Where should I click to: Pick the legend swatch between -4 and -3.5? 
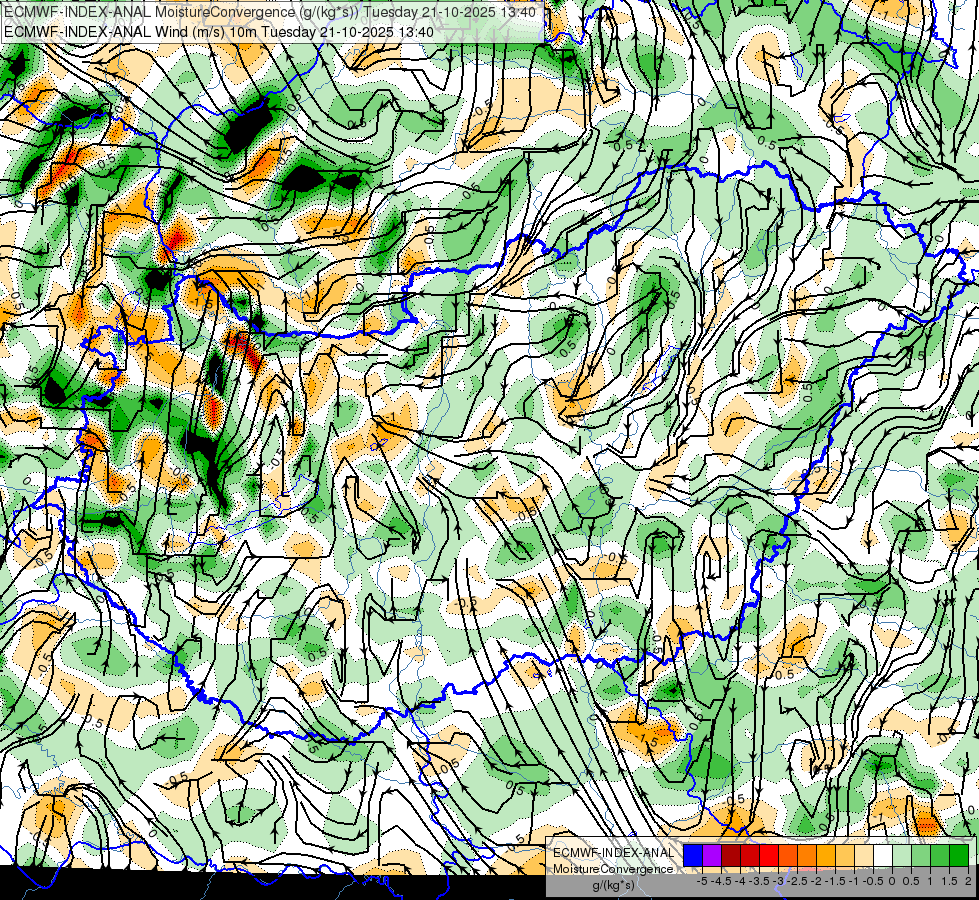tap(750, 856)
